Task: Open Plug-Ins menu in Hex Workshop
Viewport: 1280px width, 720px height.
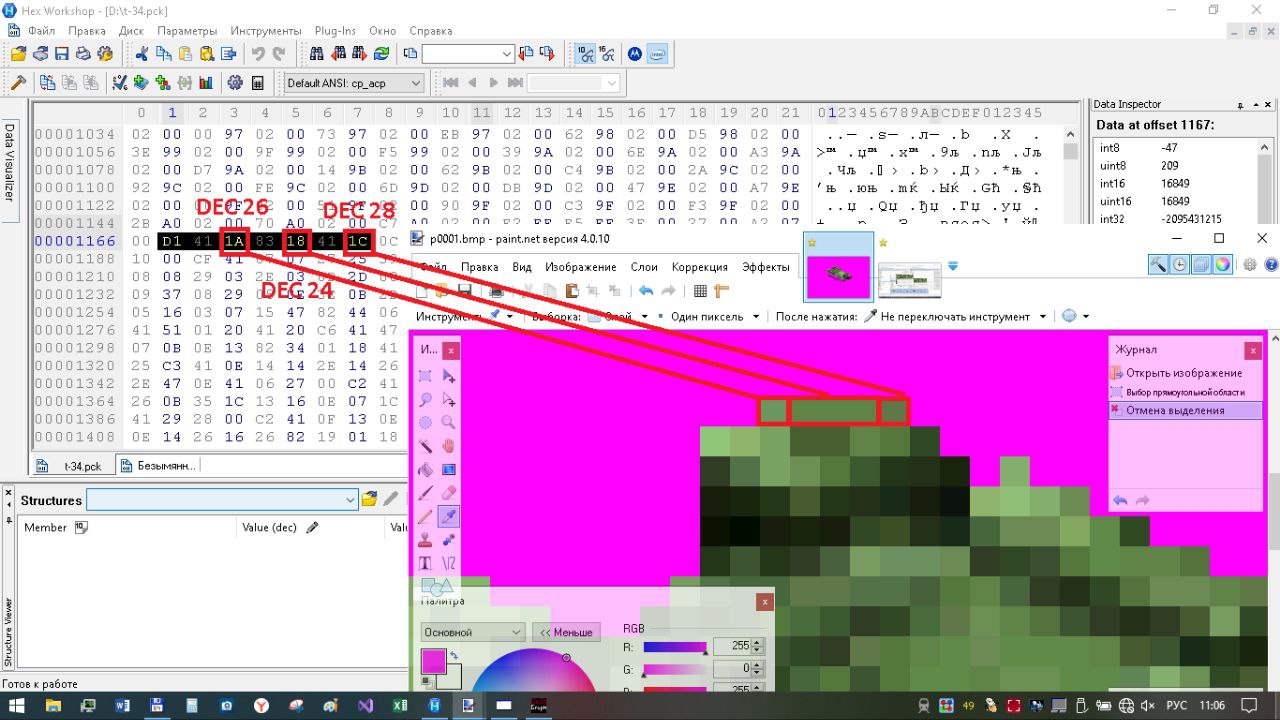Action: 336,31
